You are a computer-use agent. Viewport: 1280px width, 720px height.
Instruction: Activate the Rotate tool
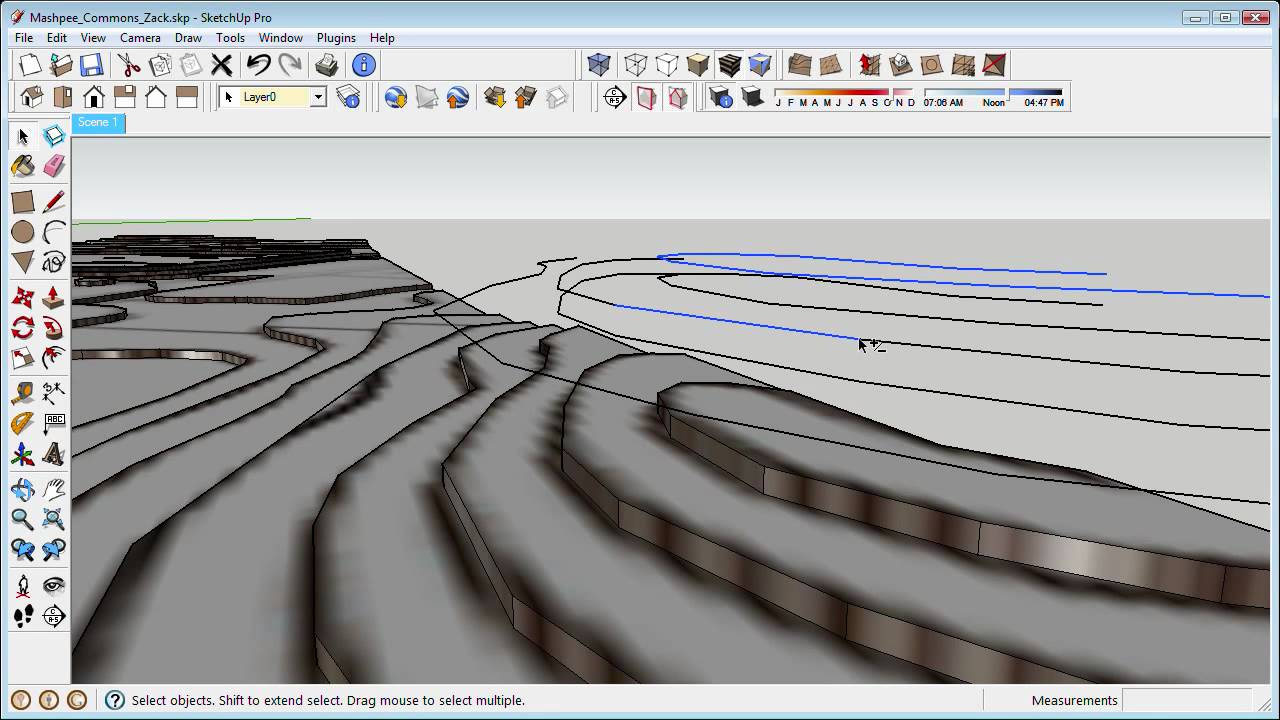(x=23, y=328)
